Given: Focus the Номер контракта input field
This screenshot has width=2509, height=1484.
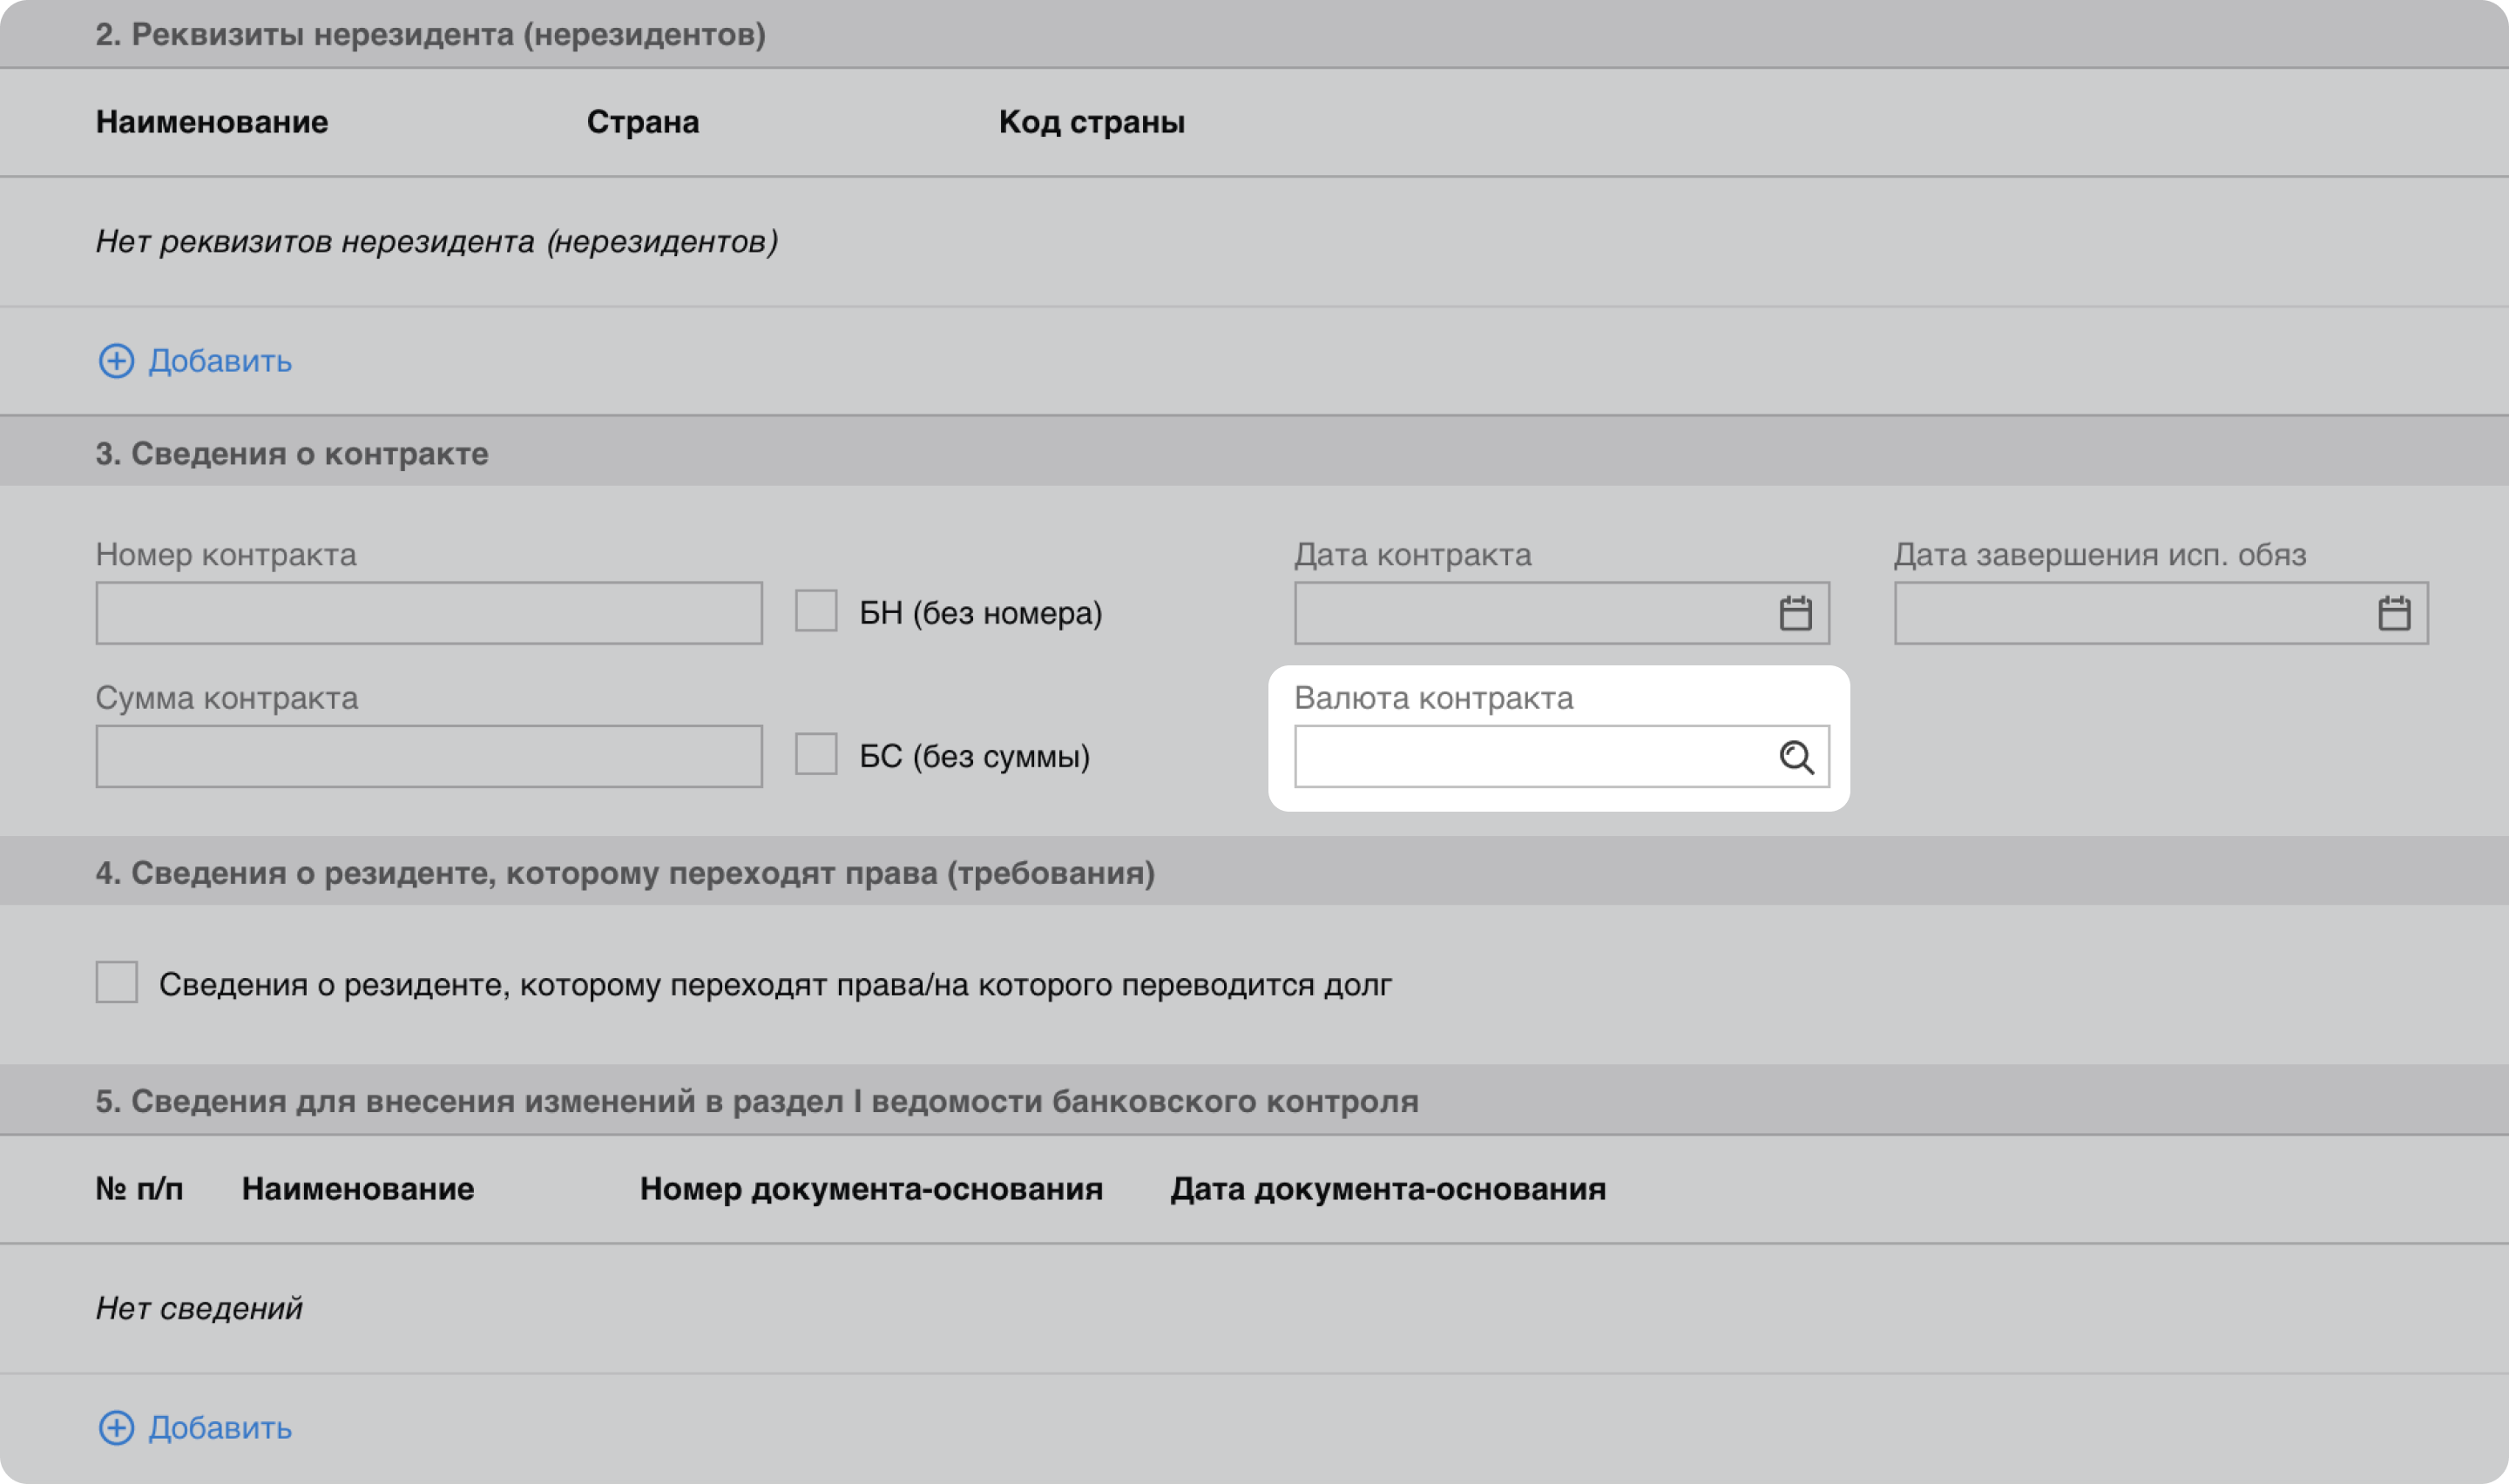Looking at the screenshot, I should pos(428,613).
